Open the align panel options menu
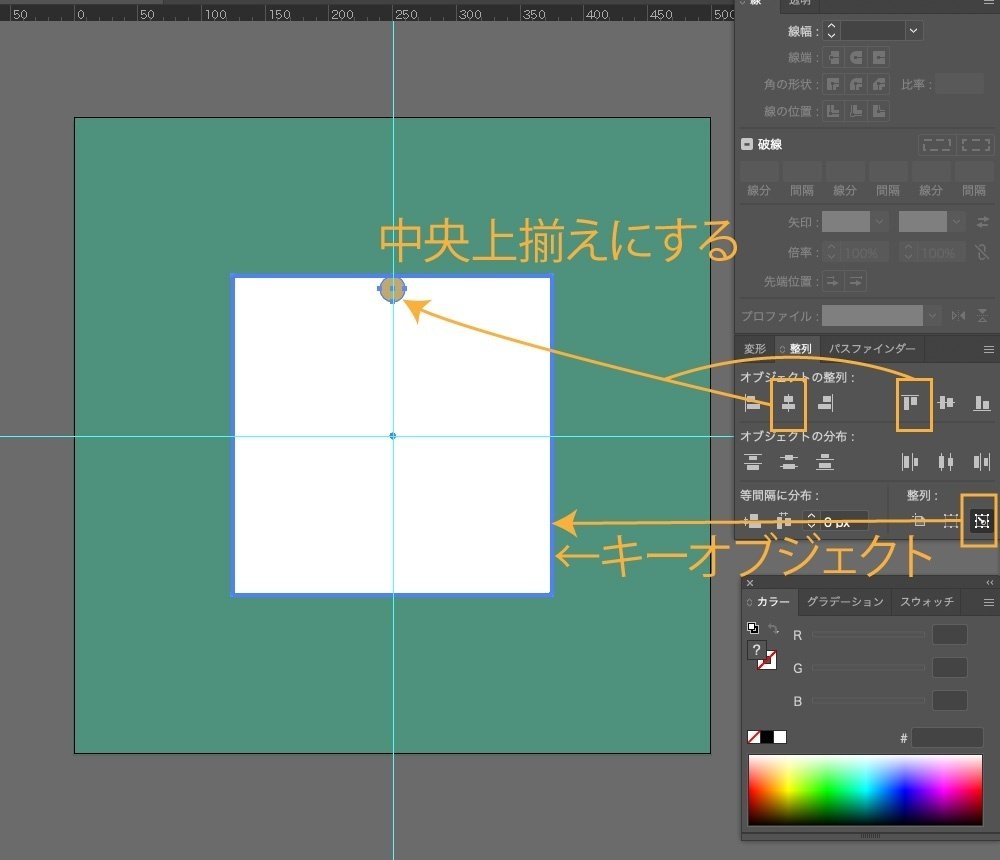This screenshot has width=1000, height=860. [989, 349]
